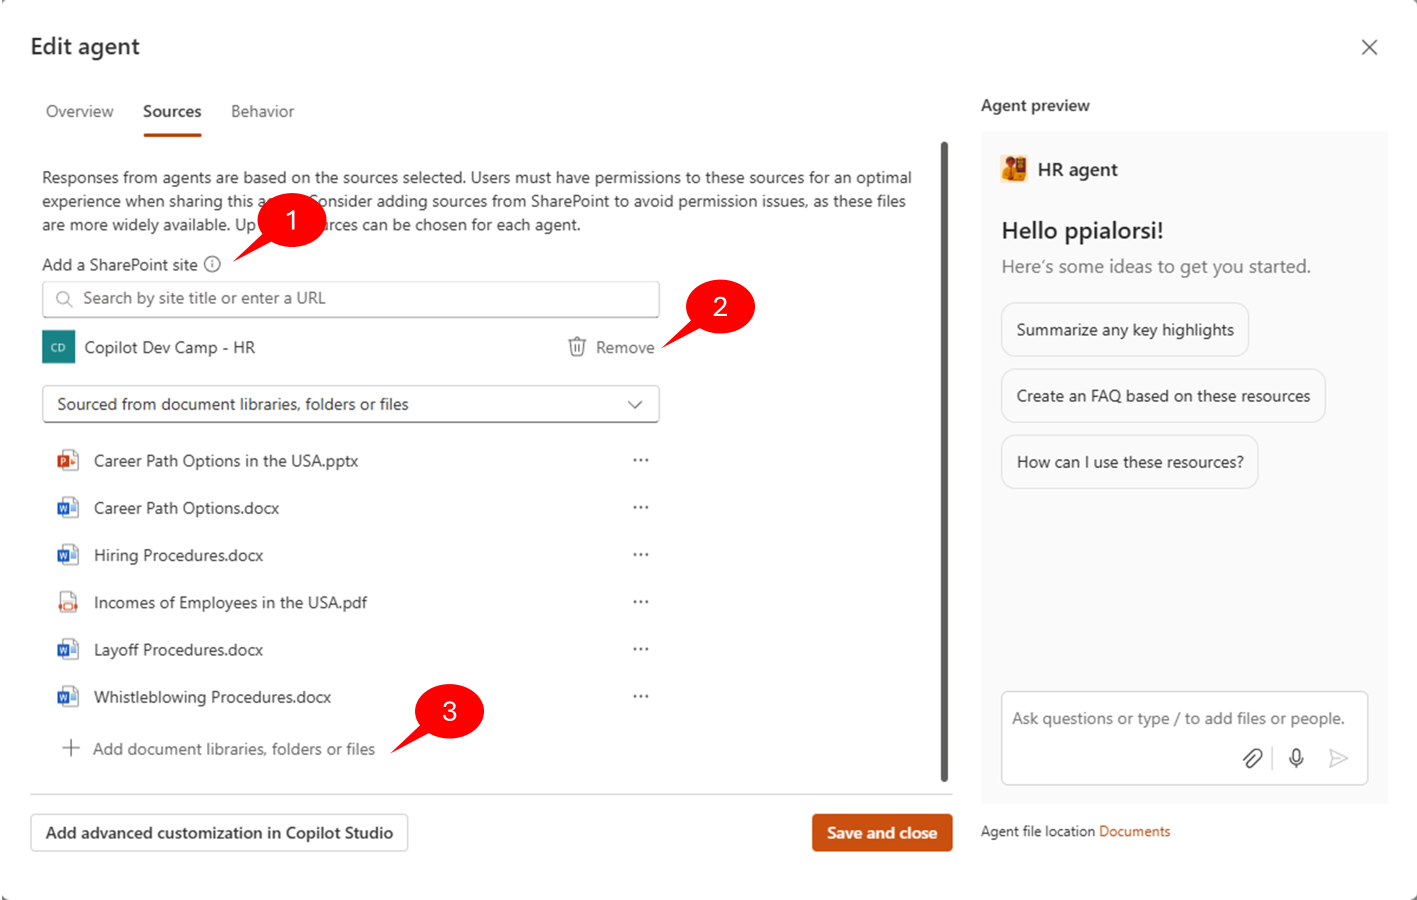1417x900 pixels.
Task: Open more options for Layoff Procedures.docx
Action: (641, 649)
